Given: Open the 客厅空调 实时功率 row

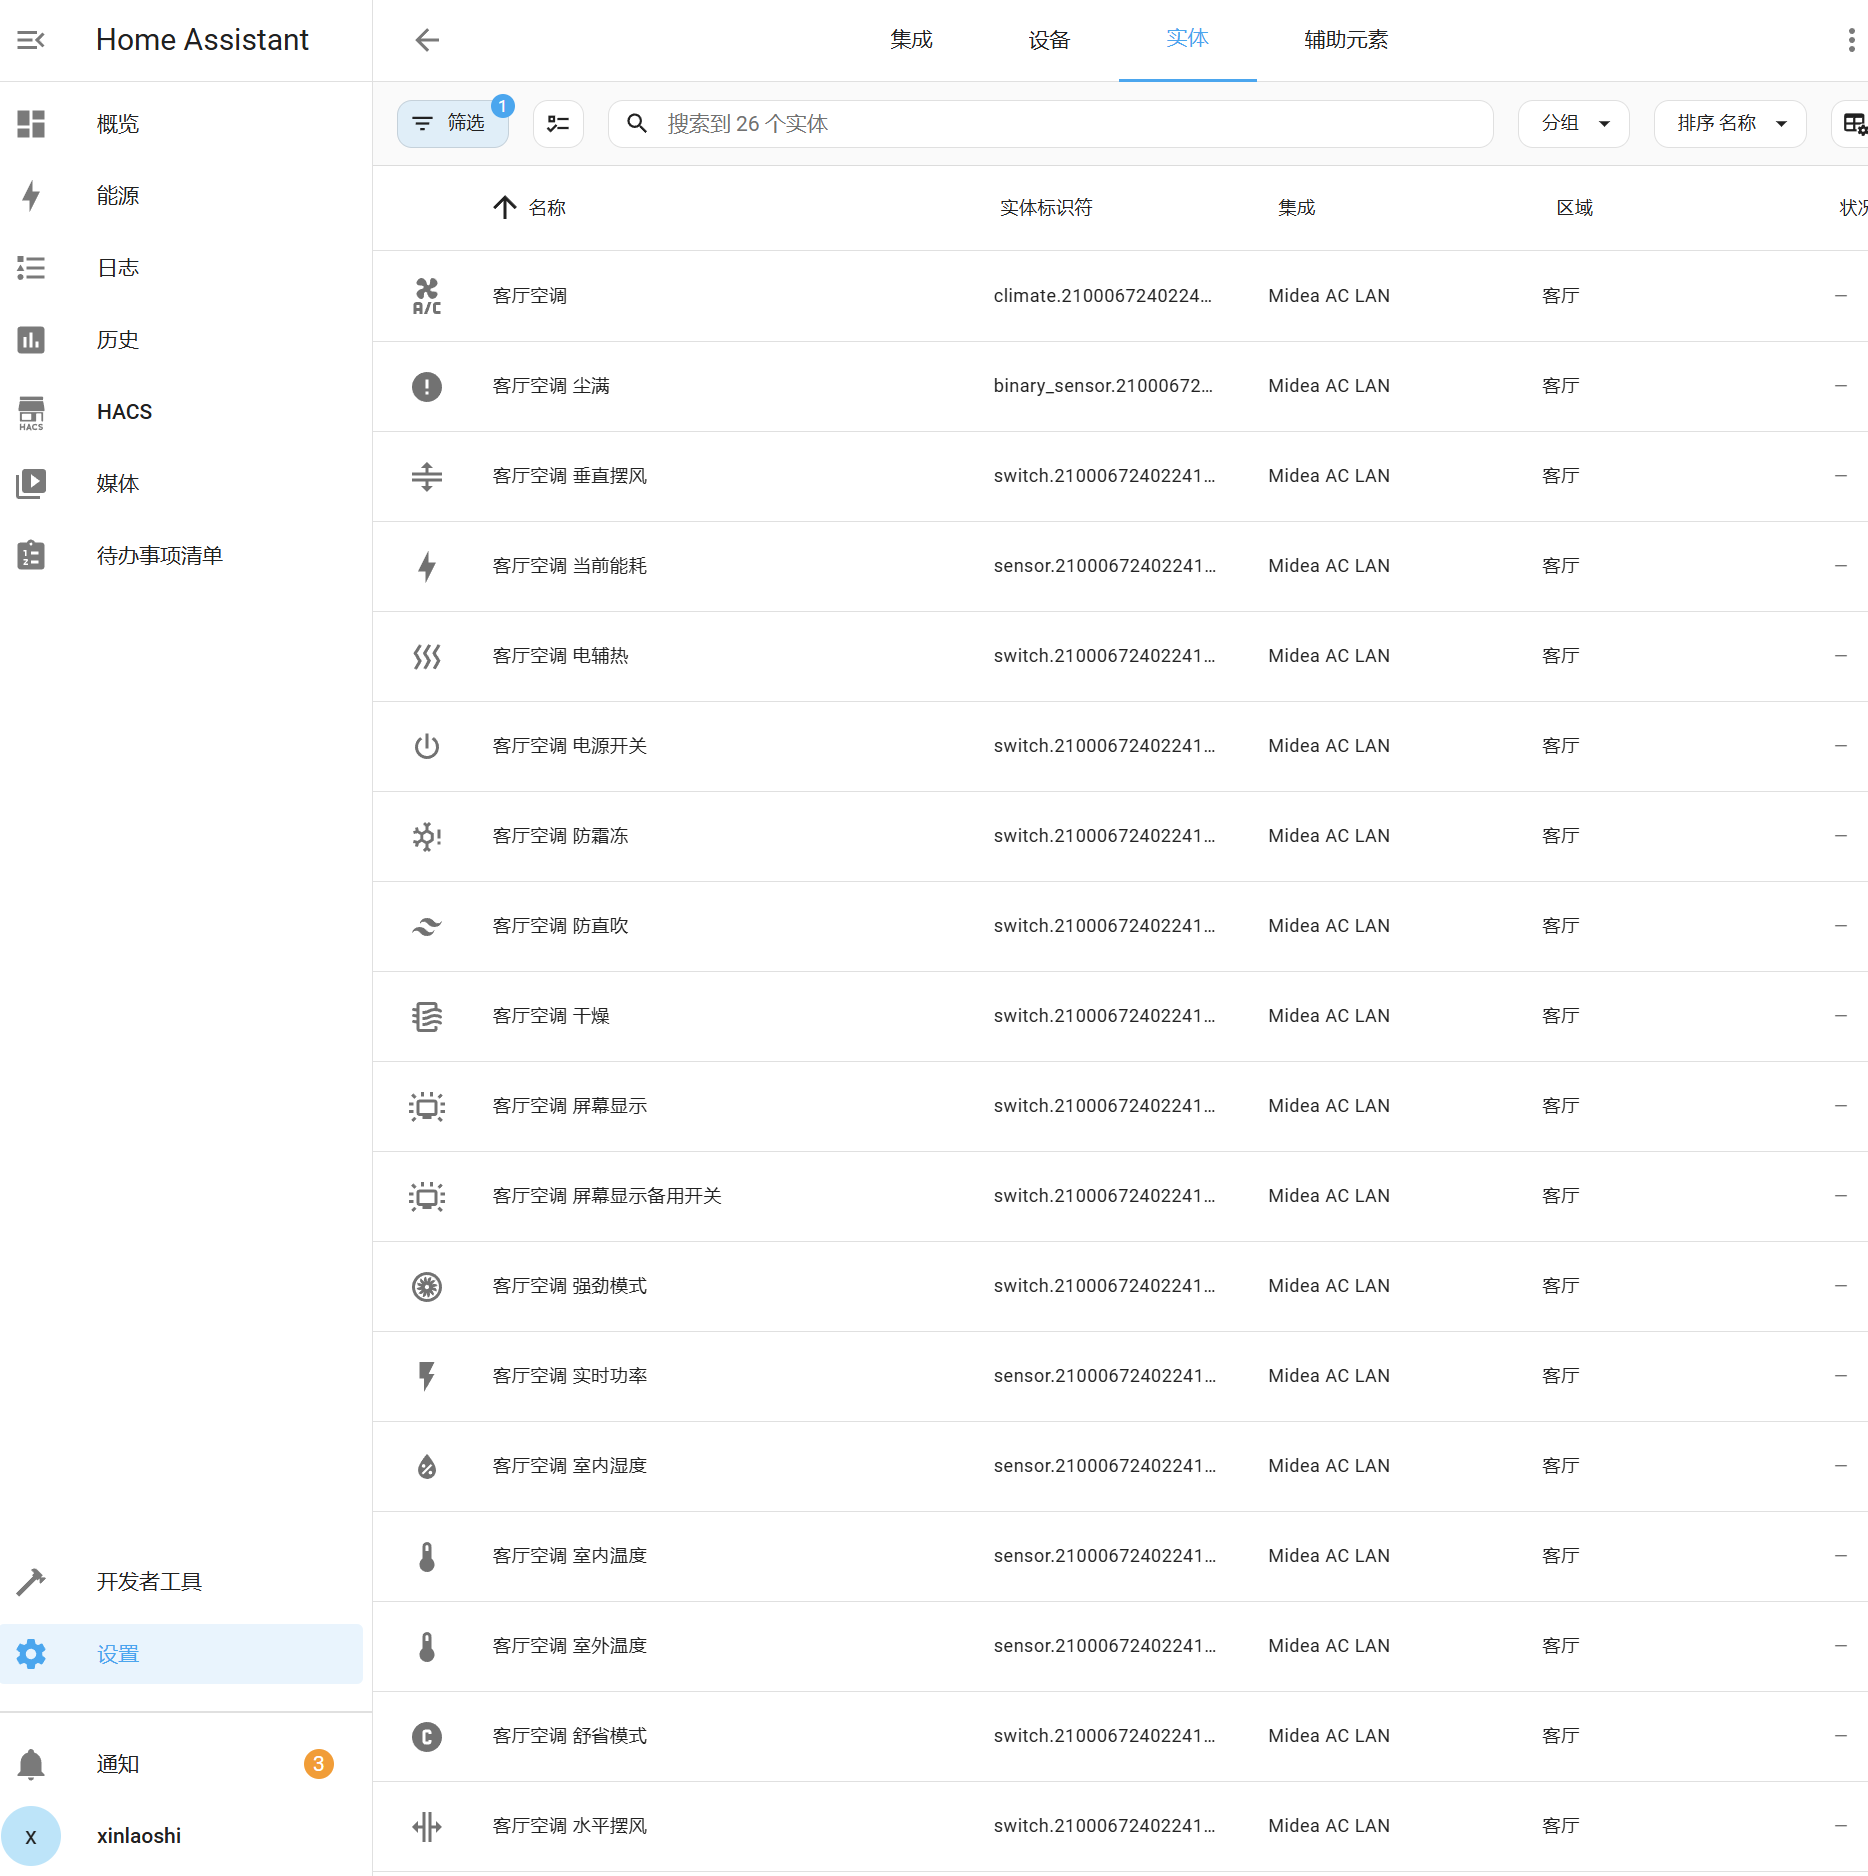Looking at the screenshot, I should (x=1120, y=1376).
